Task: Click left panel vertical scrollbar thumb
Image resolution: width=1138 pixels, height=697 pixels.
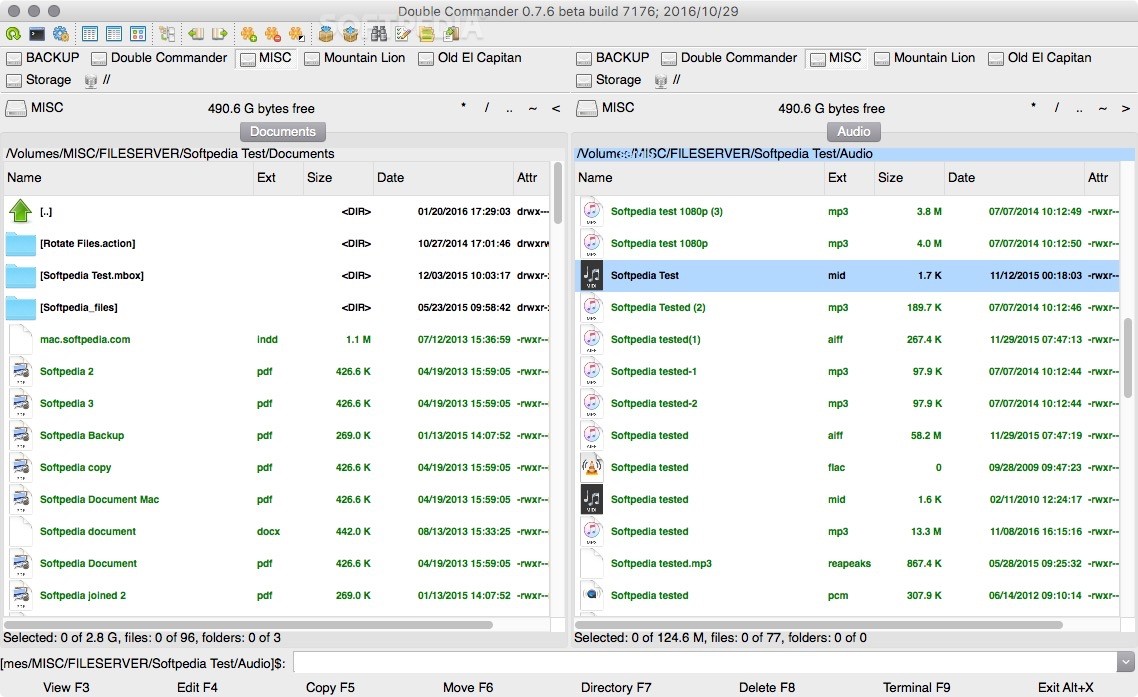Action: click(x=557, y=192)
